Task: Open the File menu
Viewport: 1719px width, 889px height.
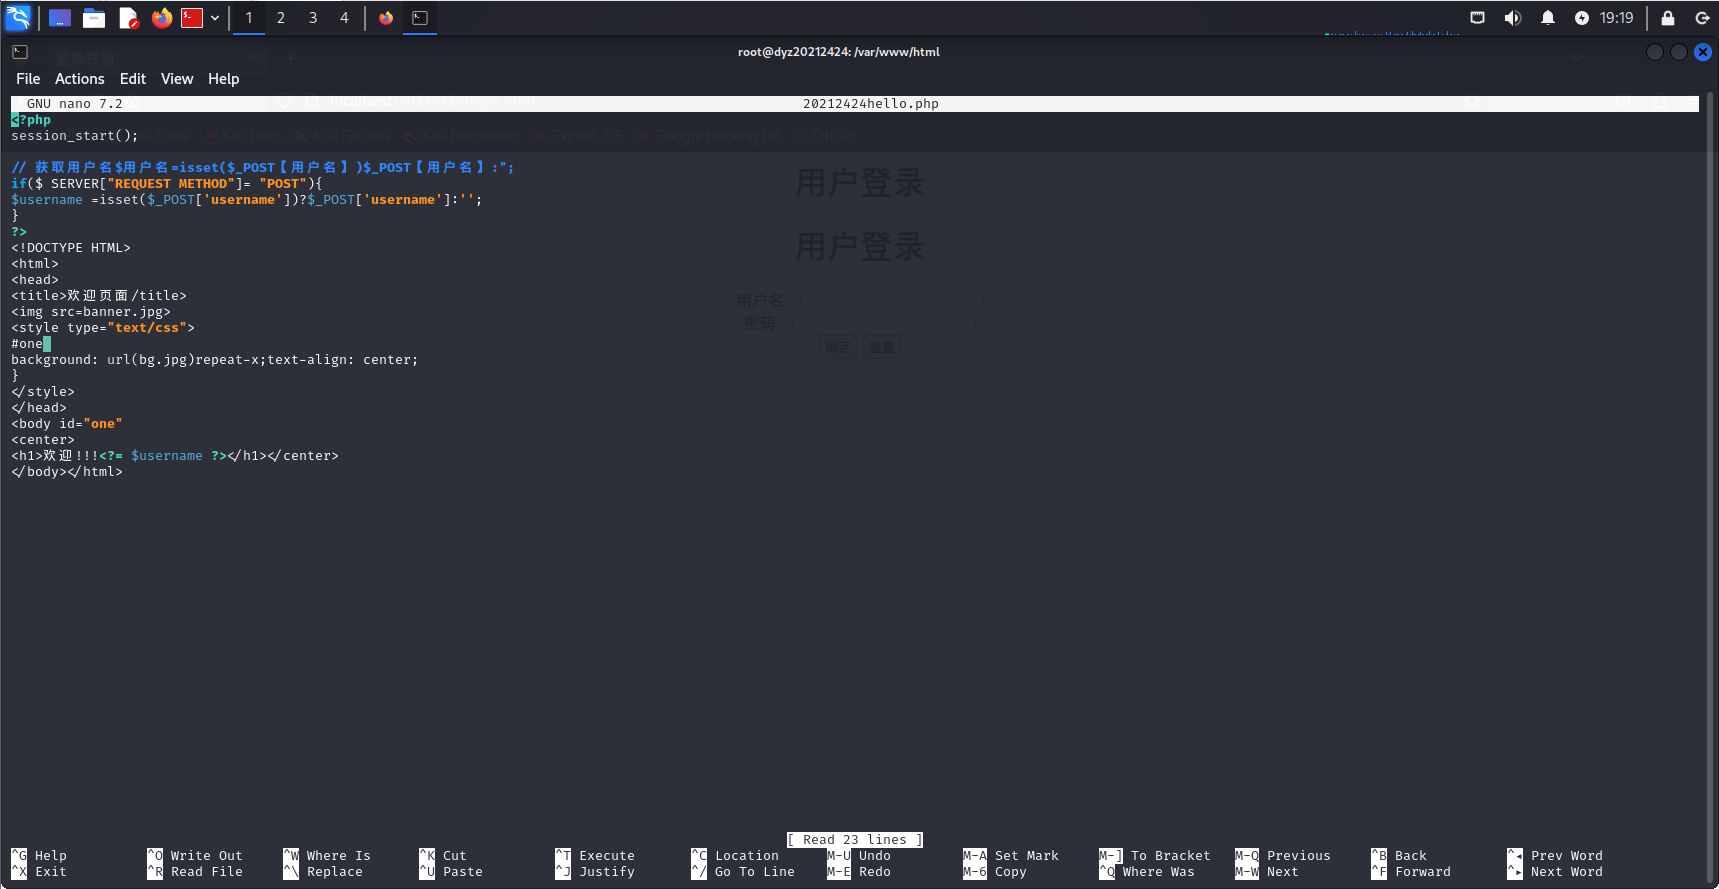Action: (x=28, y=79)
